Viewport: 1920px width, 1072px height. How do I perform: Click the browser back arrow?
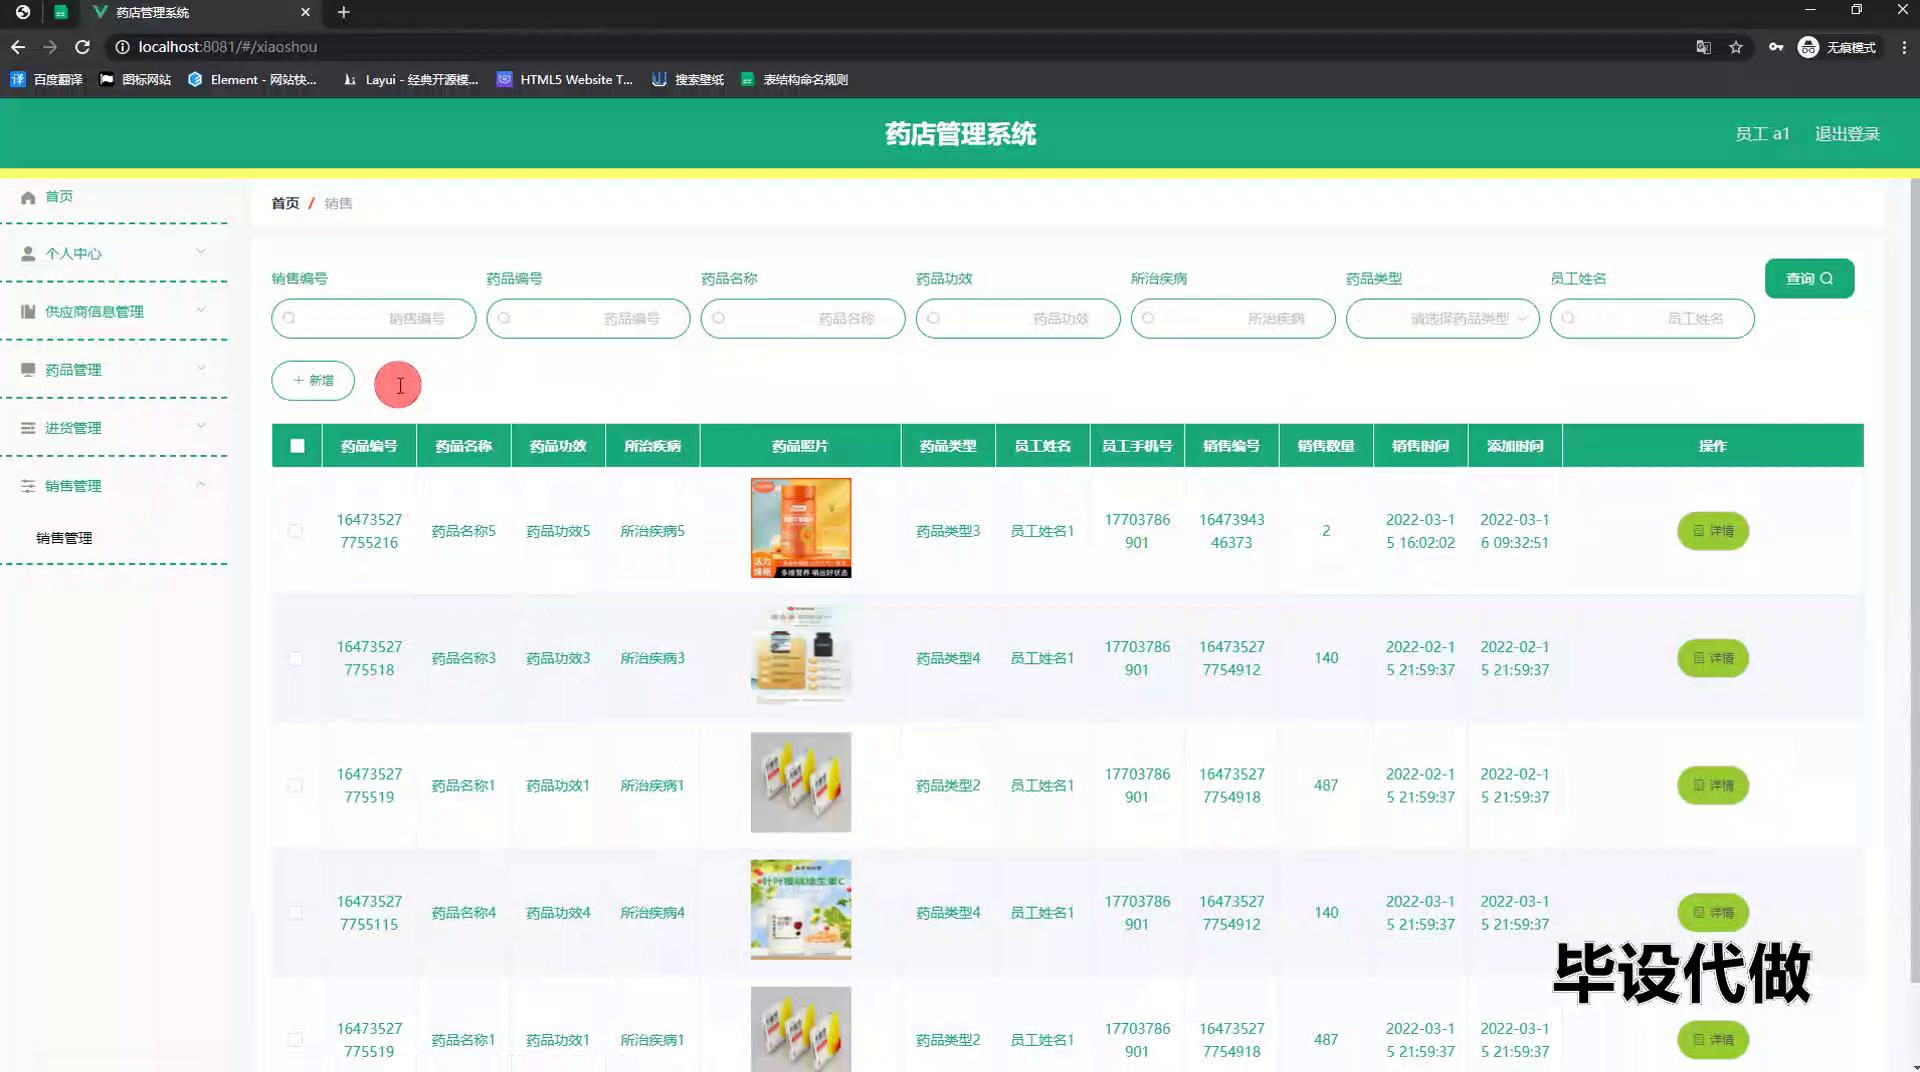(x=18, y=47)
